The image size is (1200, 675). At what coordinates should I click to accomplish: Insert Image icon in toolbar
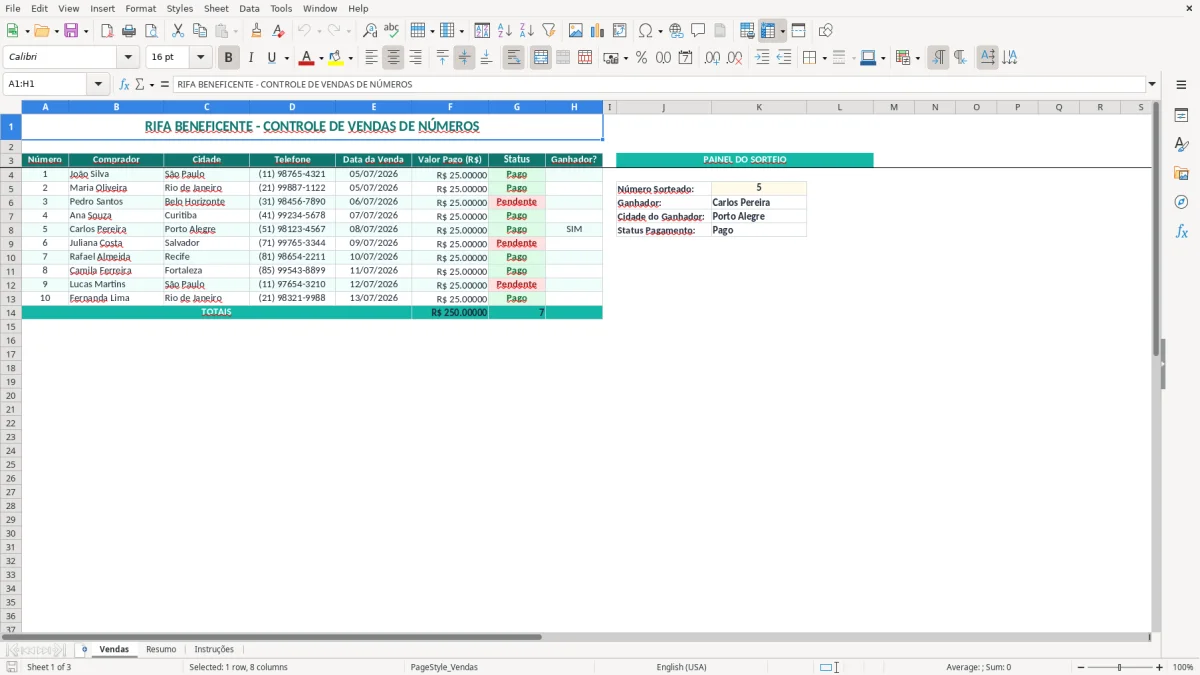pyautogui.click(x=576, y=31)
